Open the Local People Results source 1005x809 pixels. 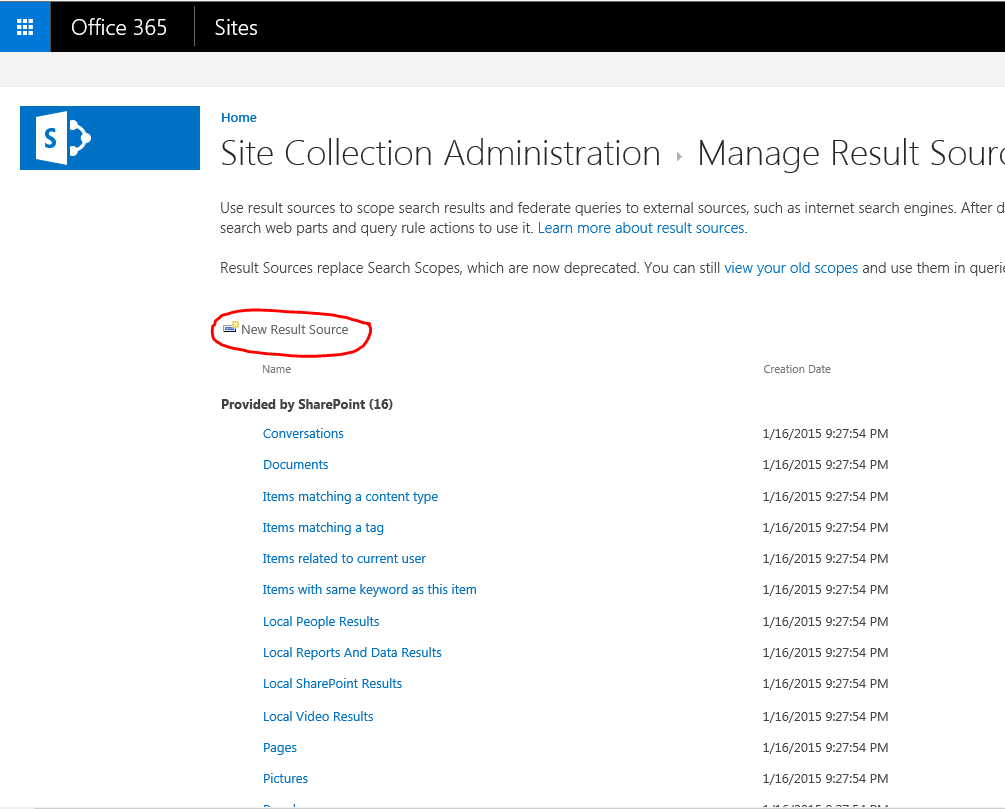pyautogui.click(x=321, y=622)
